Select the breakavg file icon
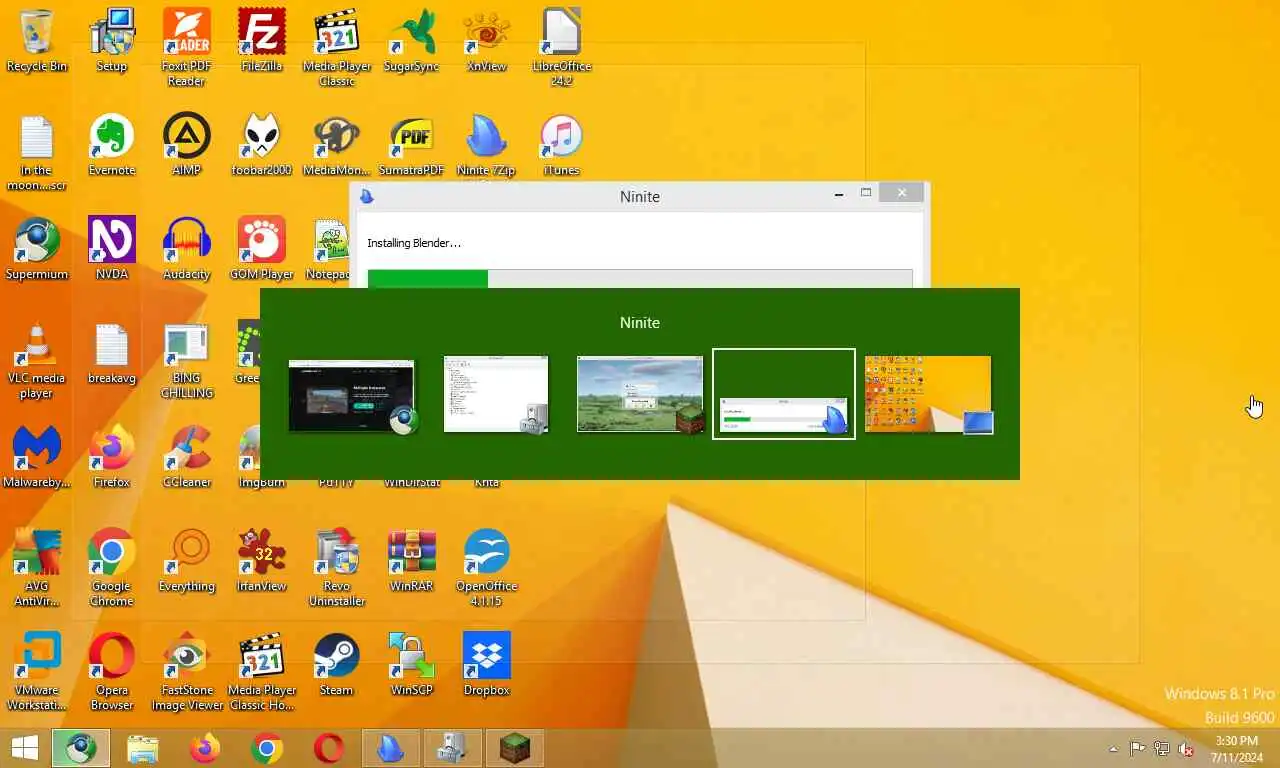 (x=112, y=352)
